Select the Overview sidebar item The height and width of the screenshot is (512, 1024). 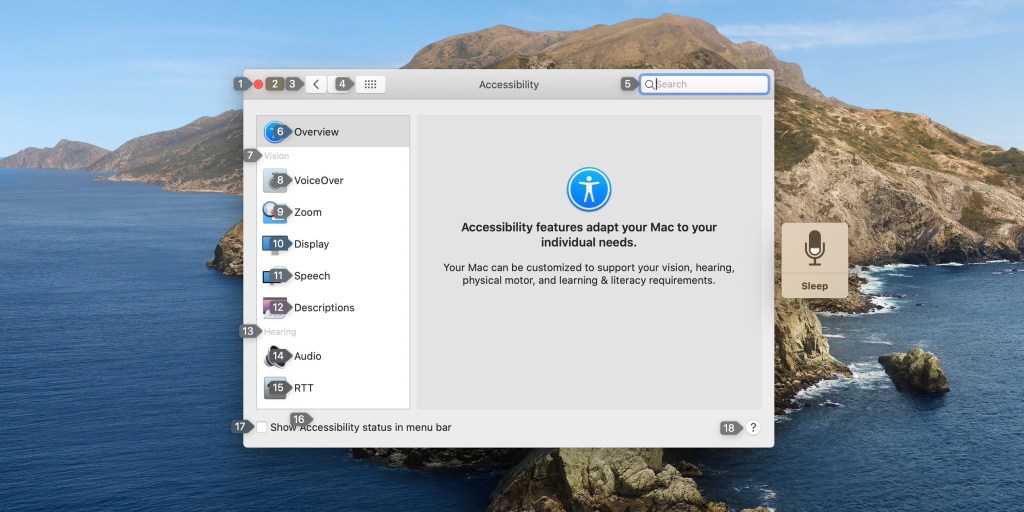click(x=316, y=132)
